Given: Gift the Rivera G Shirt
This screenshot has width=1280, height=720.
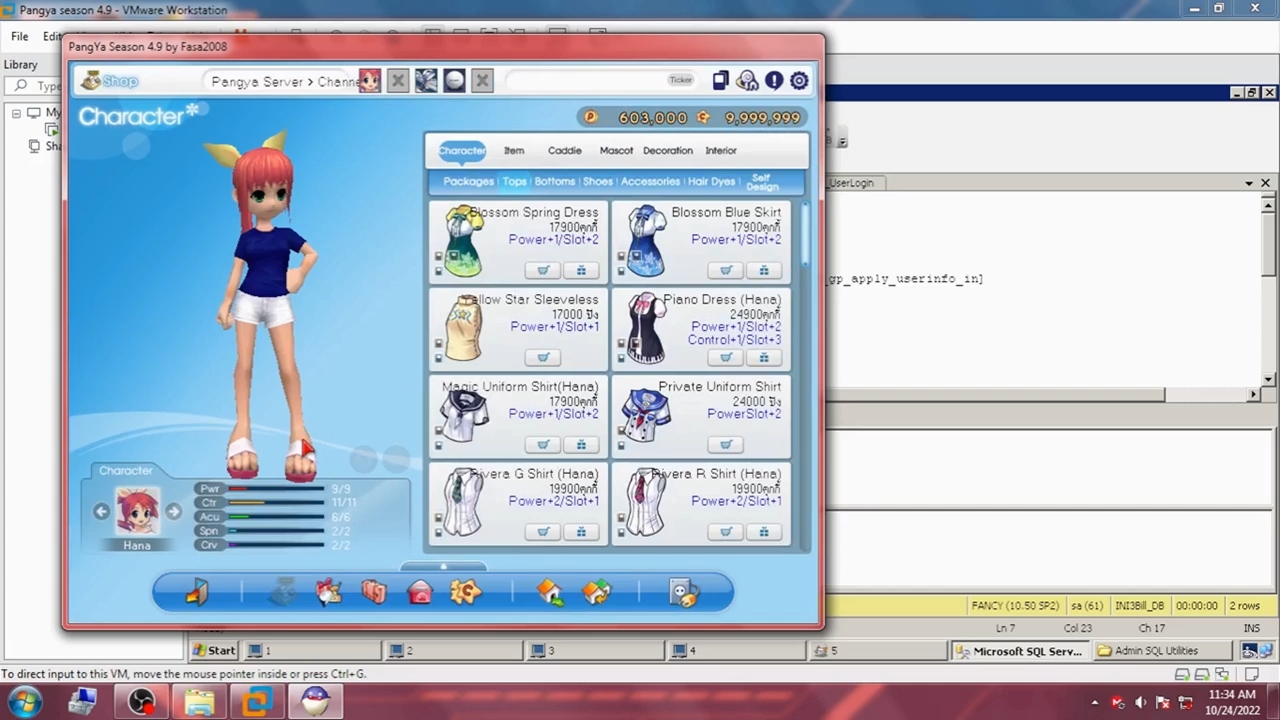Looking at the screenshot, I should tap(581, 531).
